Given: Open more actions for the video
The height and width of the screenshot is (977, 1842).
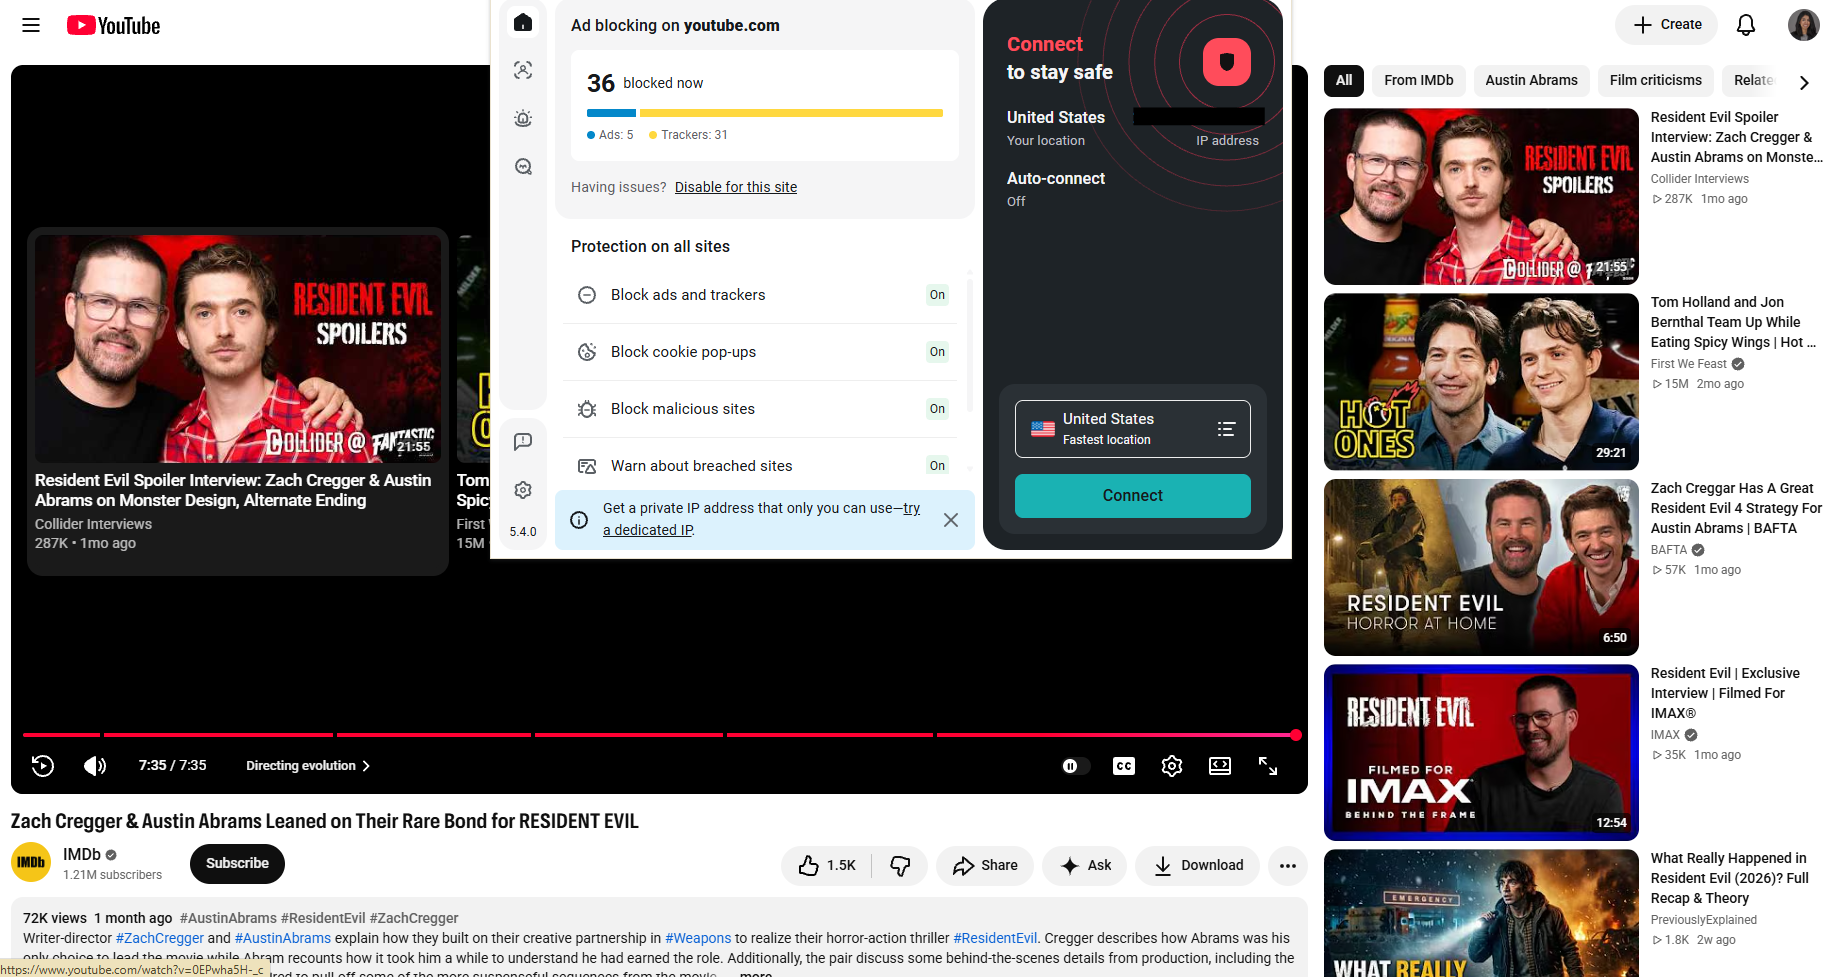Looking at the screenshot, I should [x=1288, y=865].
